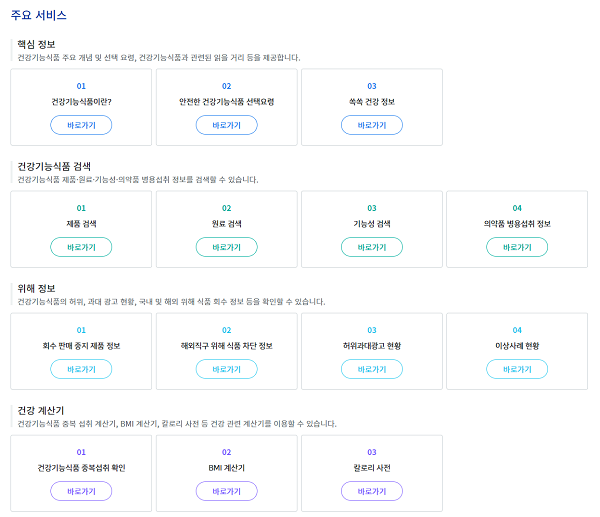Image resolution: width=600 pixels, height=517 pixels.
Task: Click 바로가기 for 회수 판매 중지 제품 정보
Action: pyautogui.click(x=81, y=369)
